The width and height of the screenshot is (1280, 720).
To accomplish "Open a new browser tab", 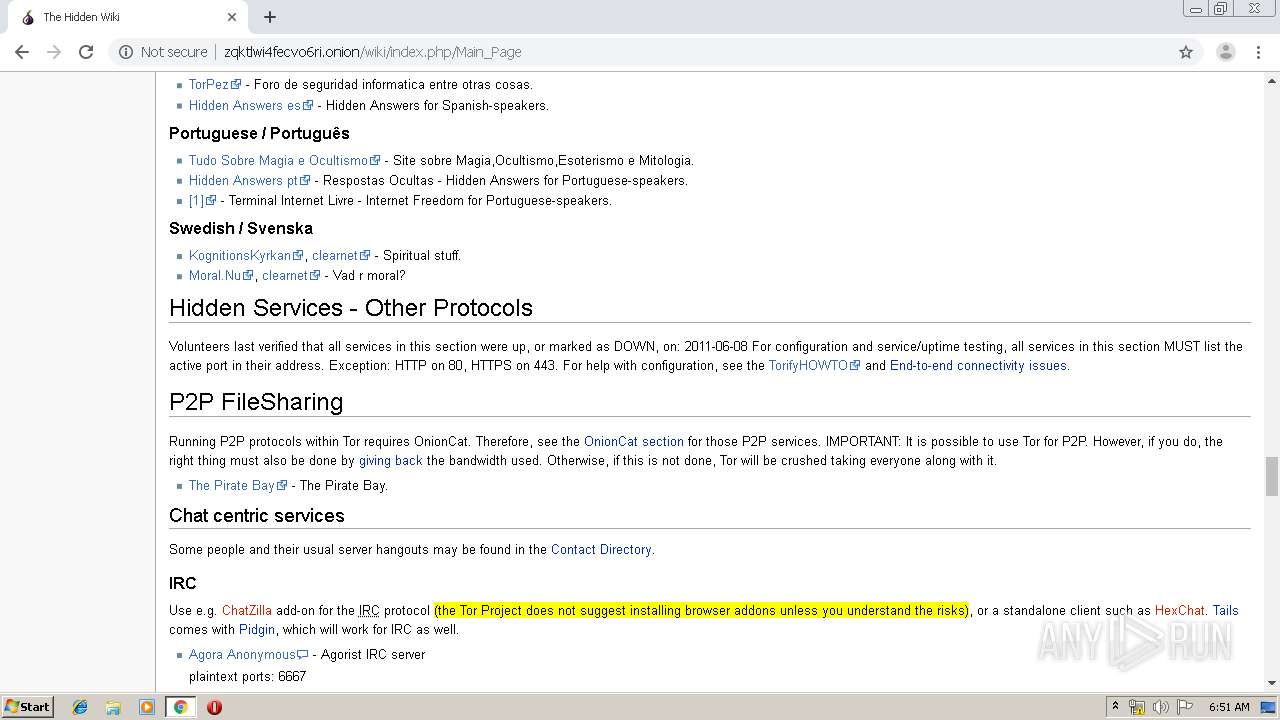I will coord(270,17).
